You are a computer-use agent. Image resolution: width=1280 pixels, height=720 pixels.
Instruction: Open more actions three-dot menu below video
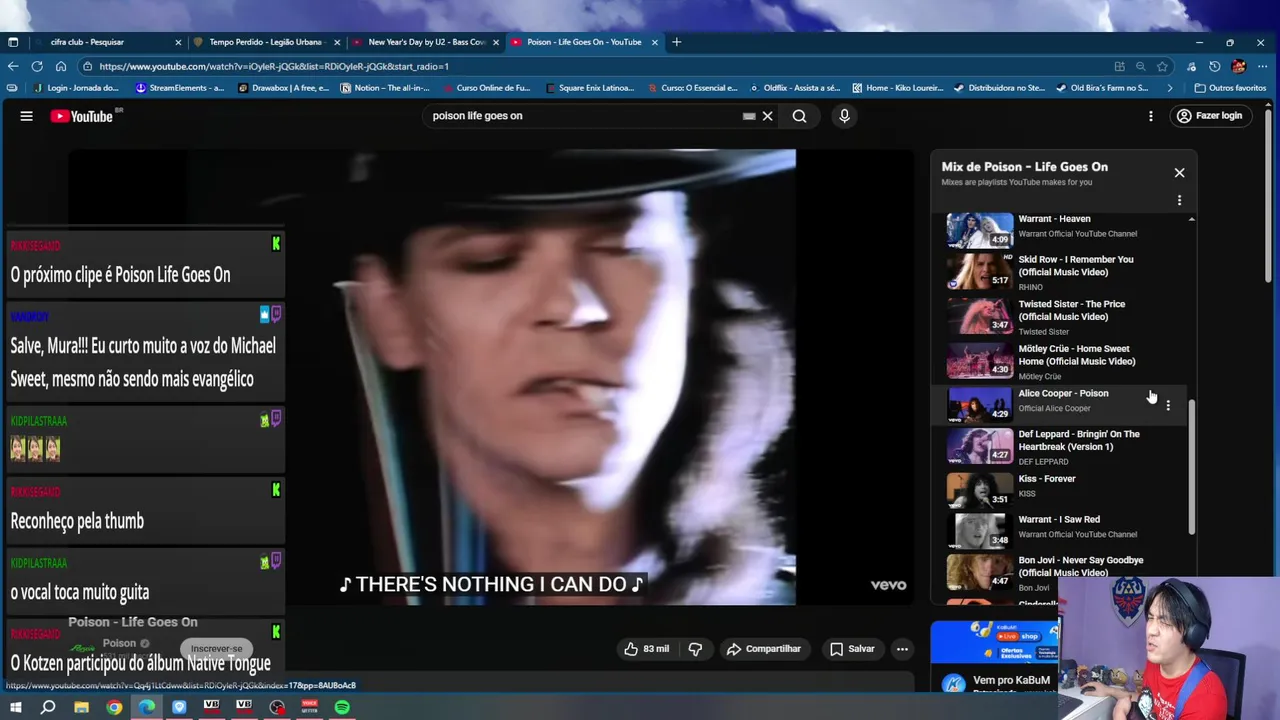click(902, 649)
